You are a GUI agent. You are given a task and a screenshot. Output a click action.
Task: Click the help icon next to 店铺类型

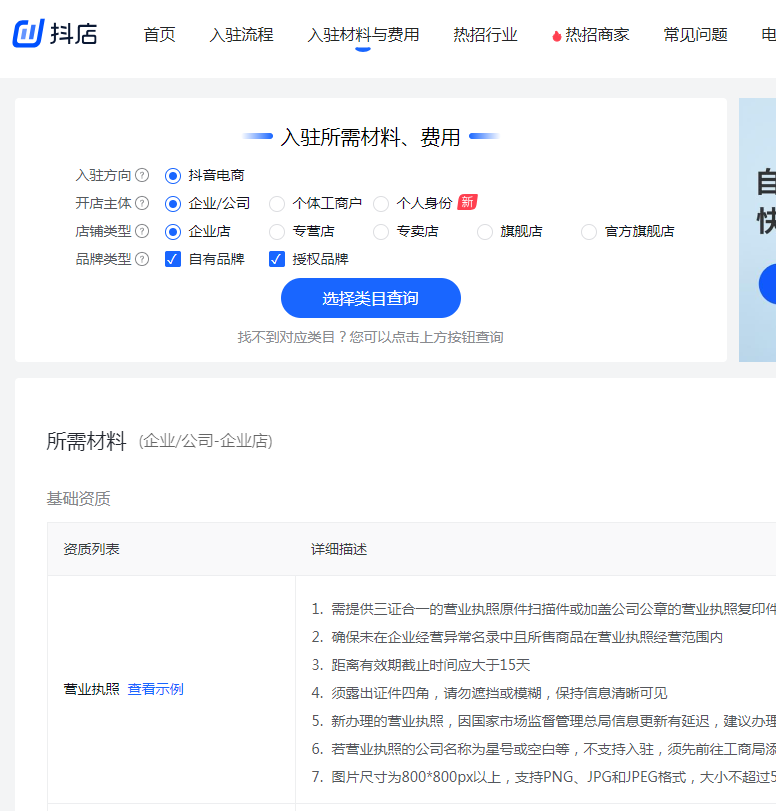click(142, 231)
